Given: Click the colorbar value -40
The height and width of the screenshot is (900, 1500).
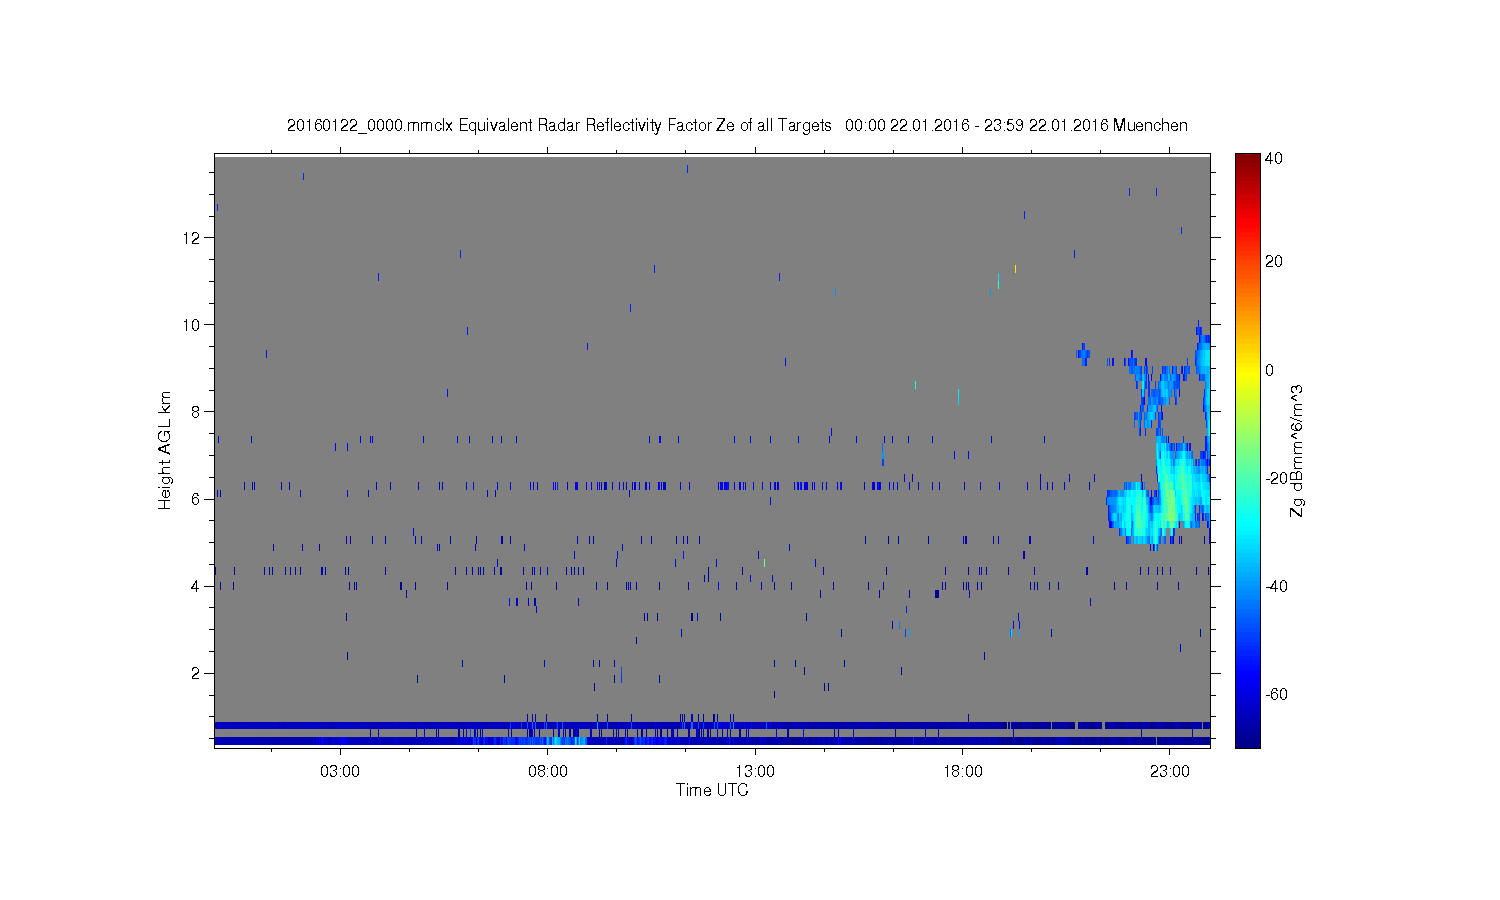Looking at the screenshot, I should (x=1276, y=586).
